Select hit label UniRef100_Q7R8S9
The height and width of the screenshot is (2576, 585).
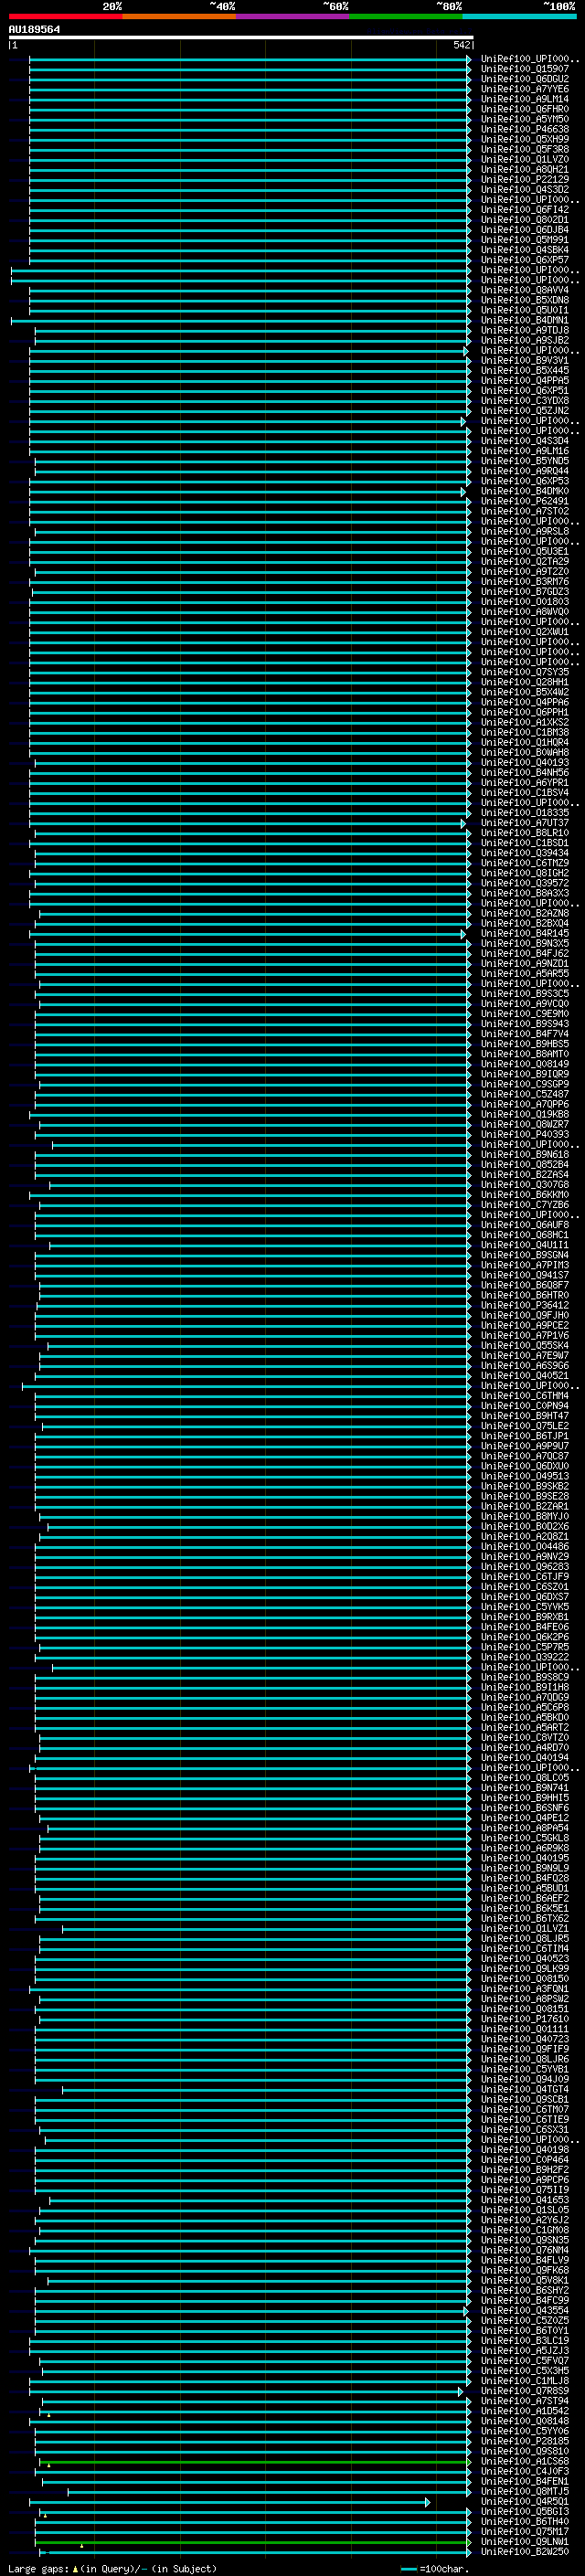coord(525,2390)
